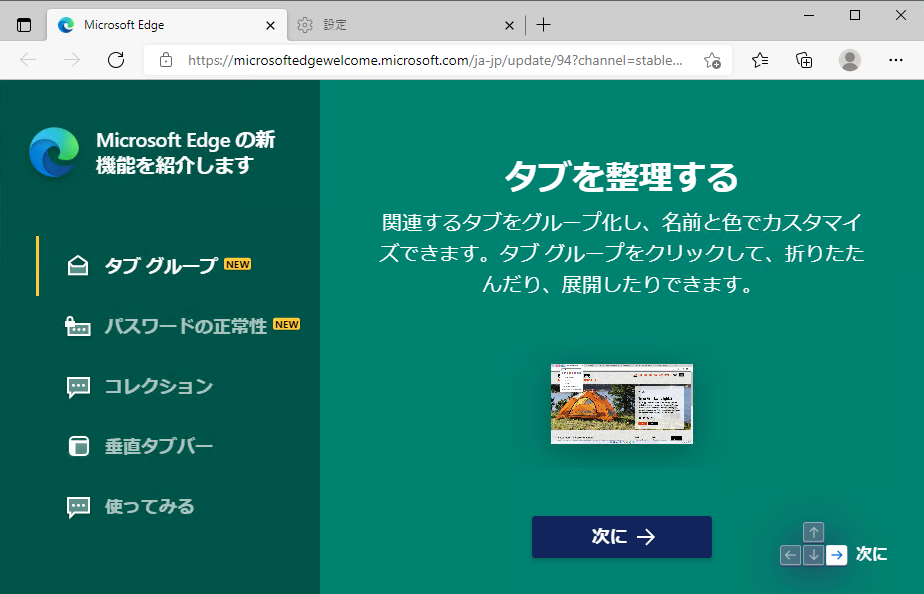Close the Microsoft Edge tab
The image size is (924, 594).
point(270,25)
